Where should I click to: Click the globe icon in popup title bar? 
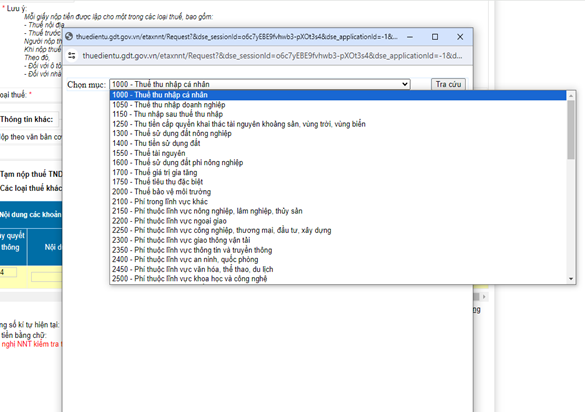(x=69, y=37)
